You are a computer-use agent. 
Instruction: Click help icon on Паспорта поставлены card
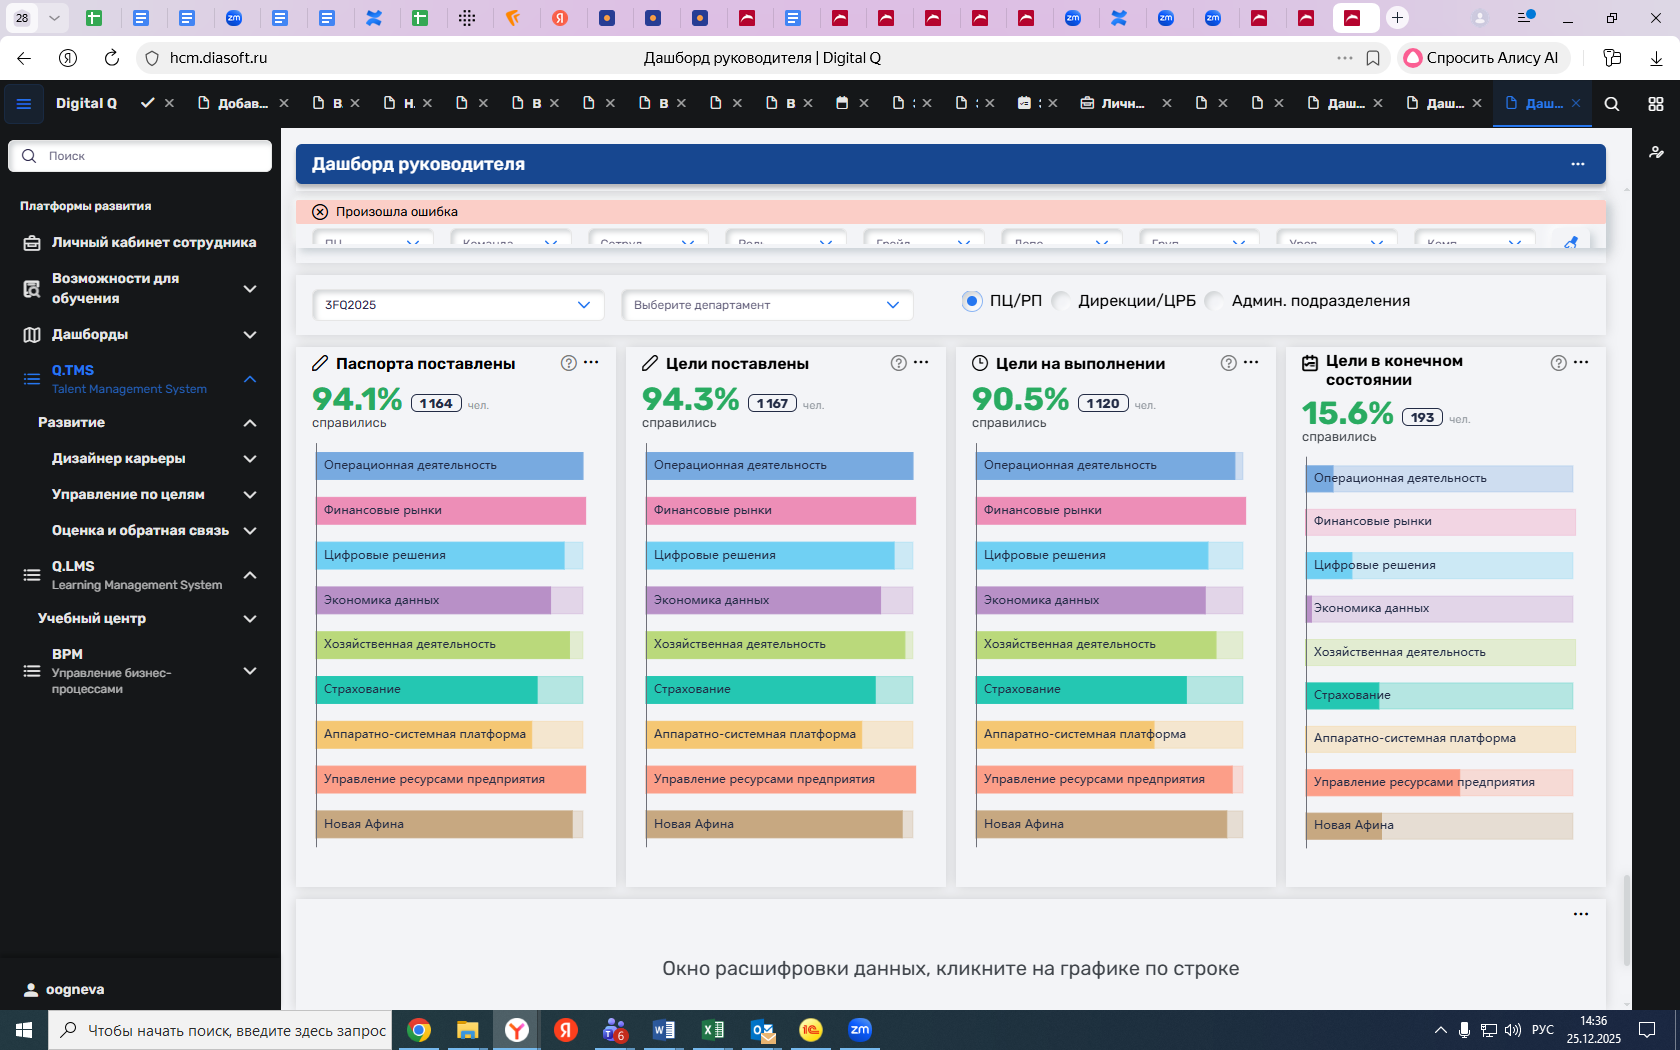tap(568, 363)
